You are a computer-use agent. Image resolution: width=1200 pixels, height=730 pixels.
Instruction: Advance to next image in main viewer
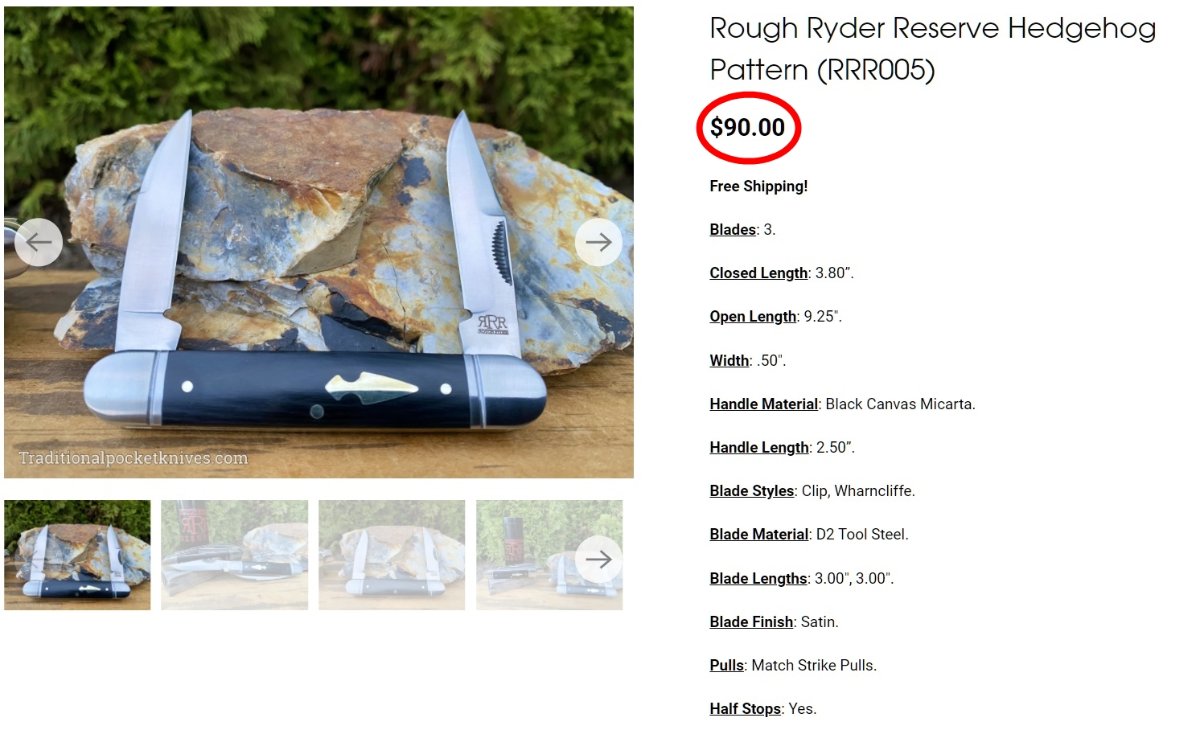(599, 242)
